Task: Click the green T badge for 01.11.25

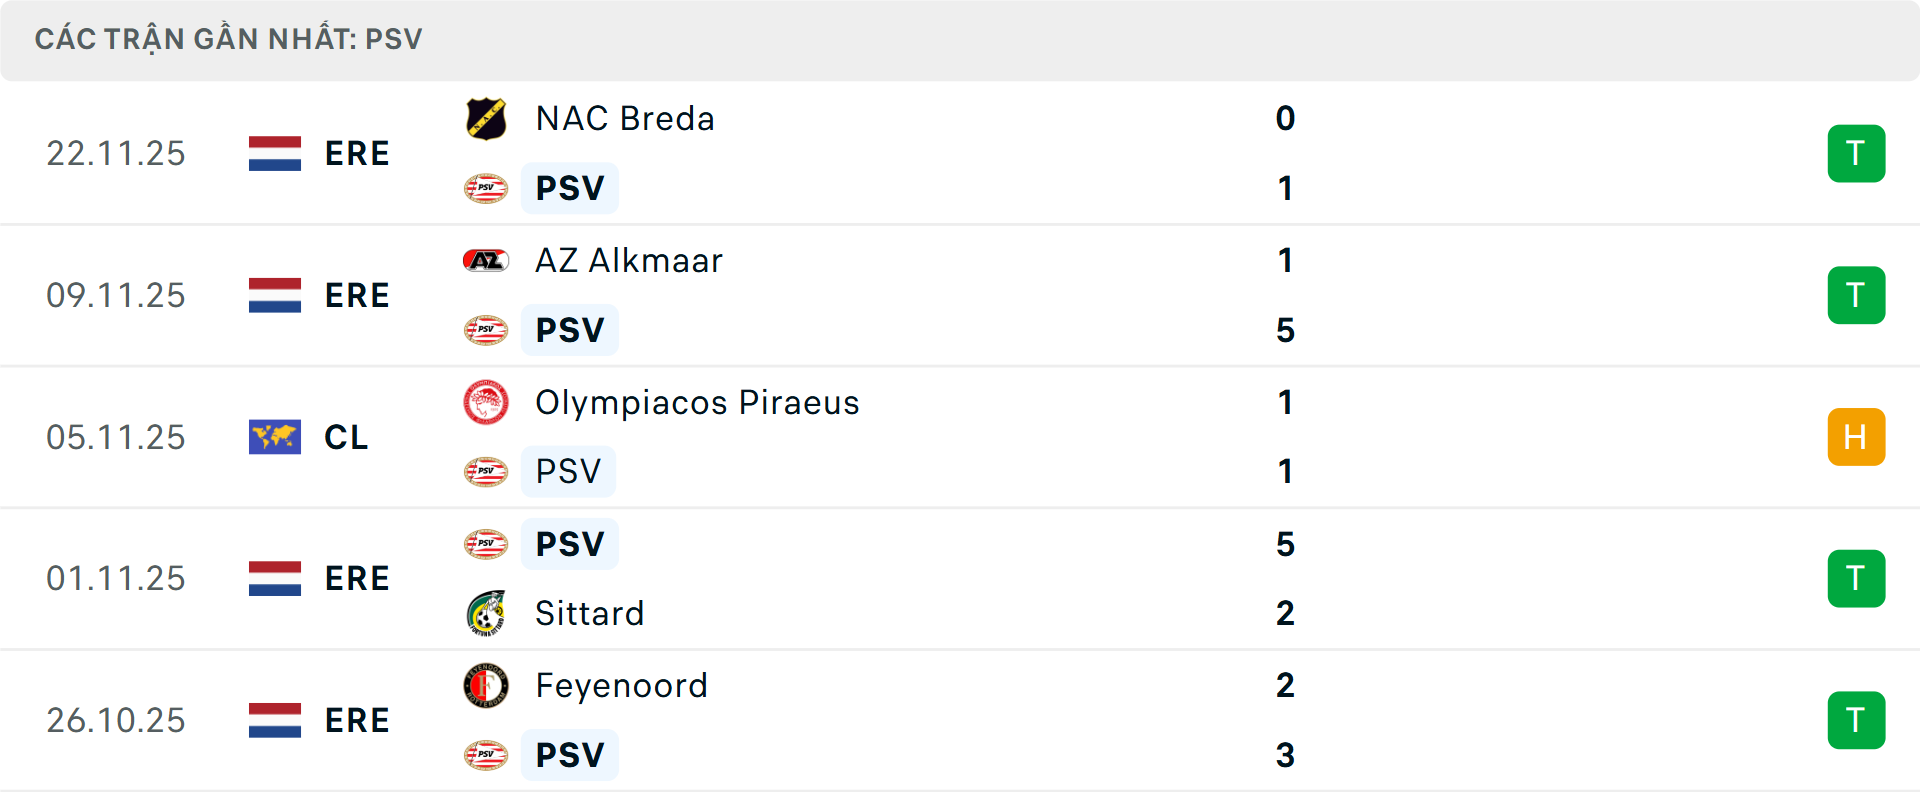Action: tap(1856, 579)
